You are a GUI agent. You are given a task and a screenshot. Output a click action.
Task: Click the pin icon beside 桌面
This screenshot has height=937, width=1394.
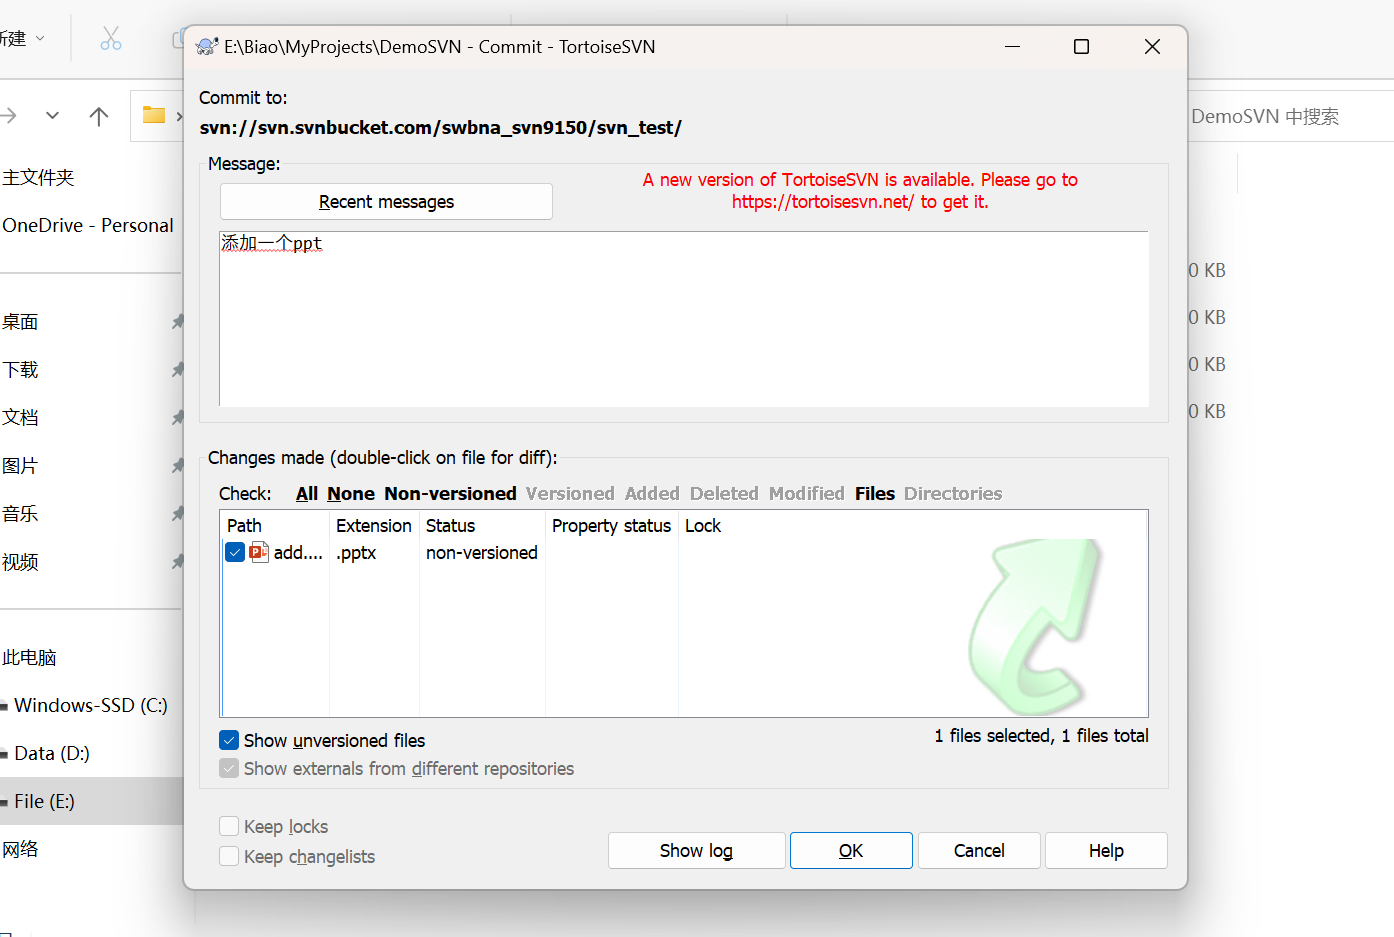pos(177,322)
